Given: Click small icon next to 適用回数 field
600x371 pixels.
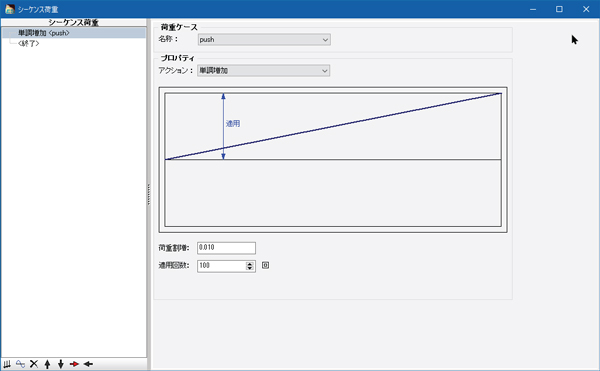Looking at the screenshot, I should pos(265,265).
